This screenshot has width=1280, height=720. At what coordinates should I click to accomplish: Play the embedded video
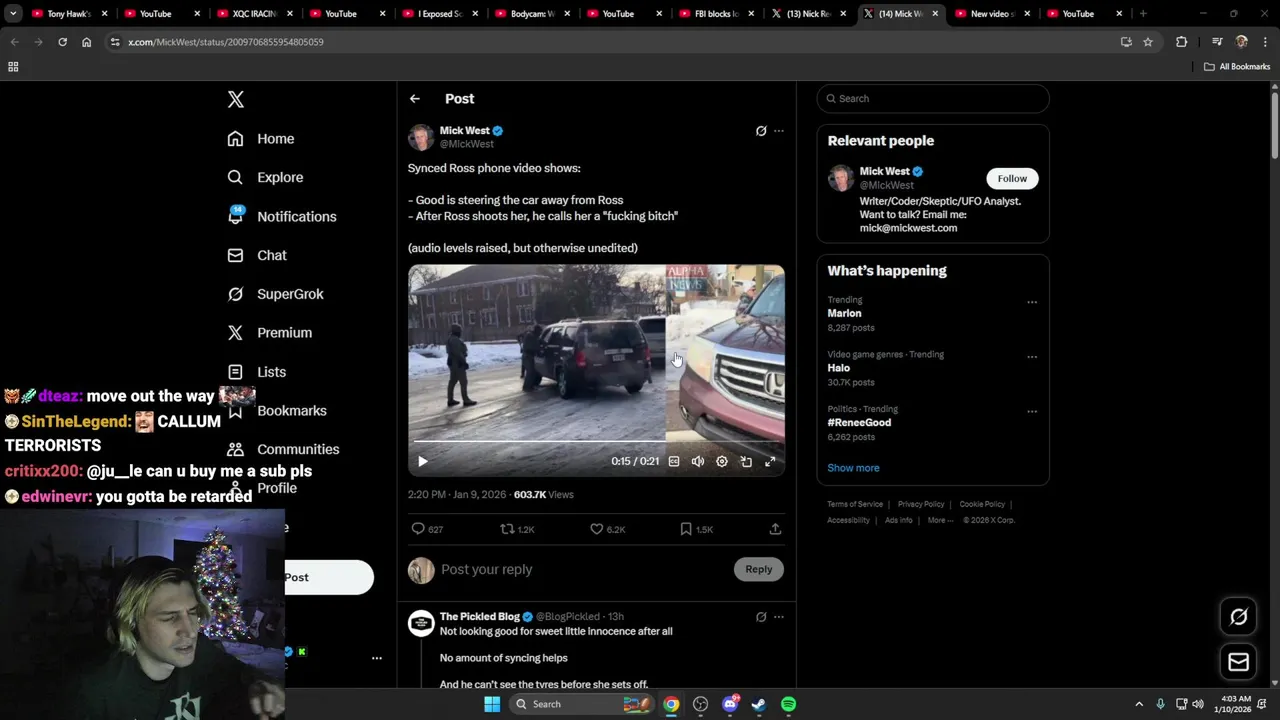422,461
